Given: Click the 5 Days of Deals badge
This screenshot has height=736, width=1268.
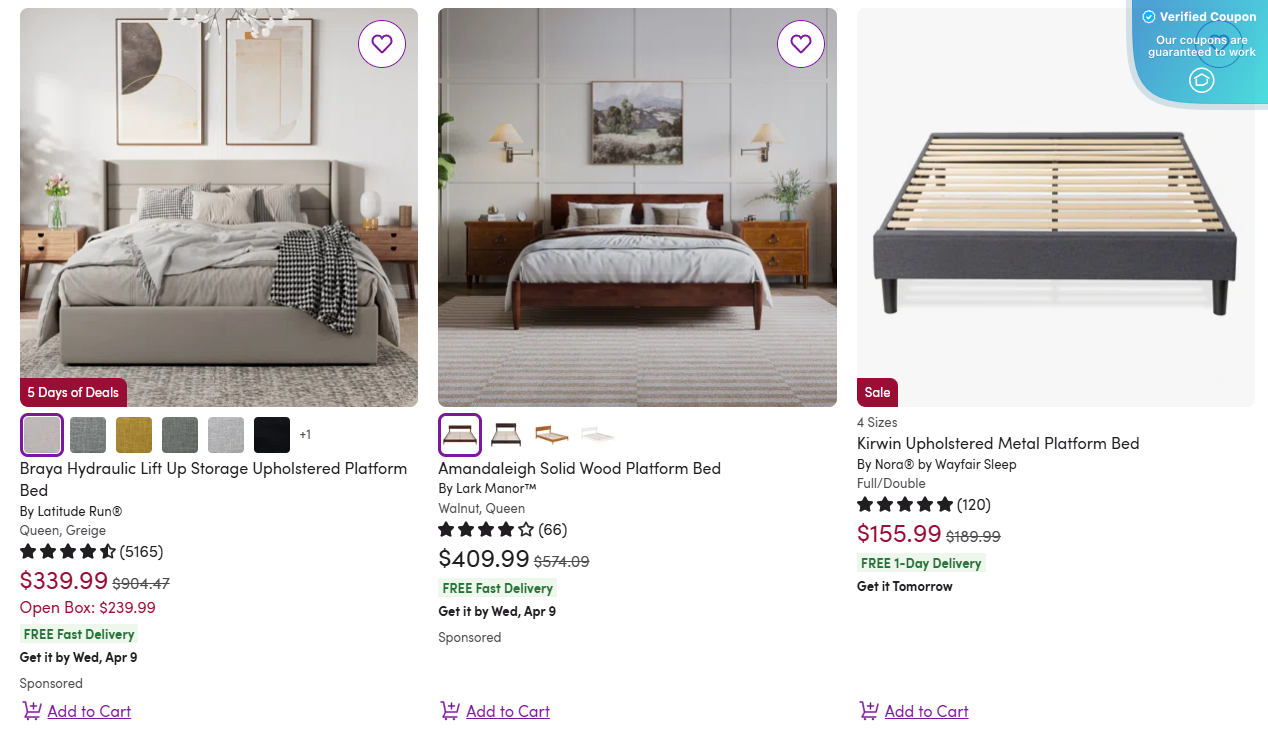Looking at the screenshot, I should click(x=72, y=392).
